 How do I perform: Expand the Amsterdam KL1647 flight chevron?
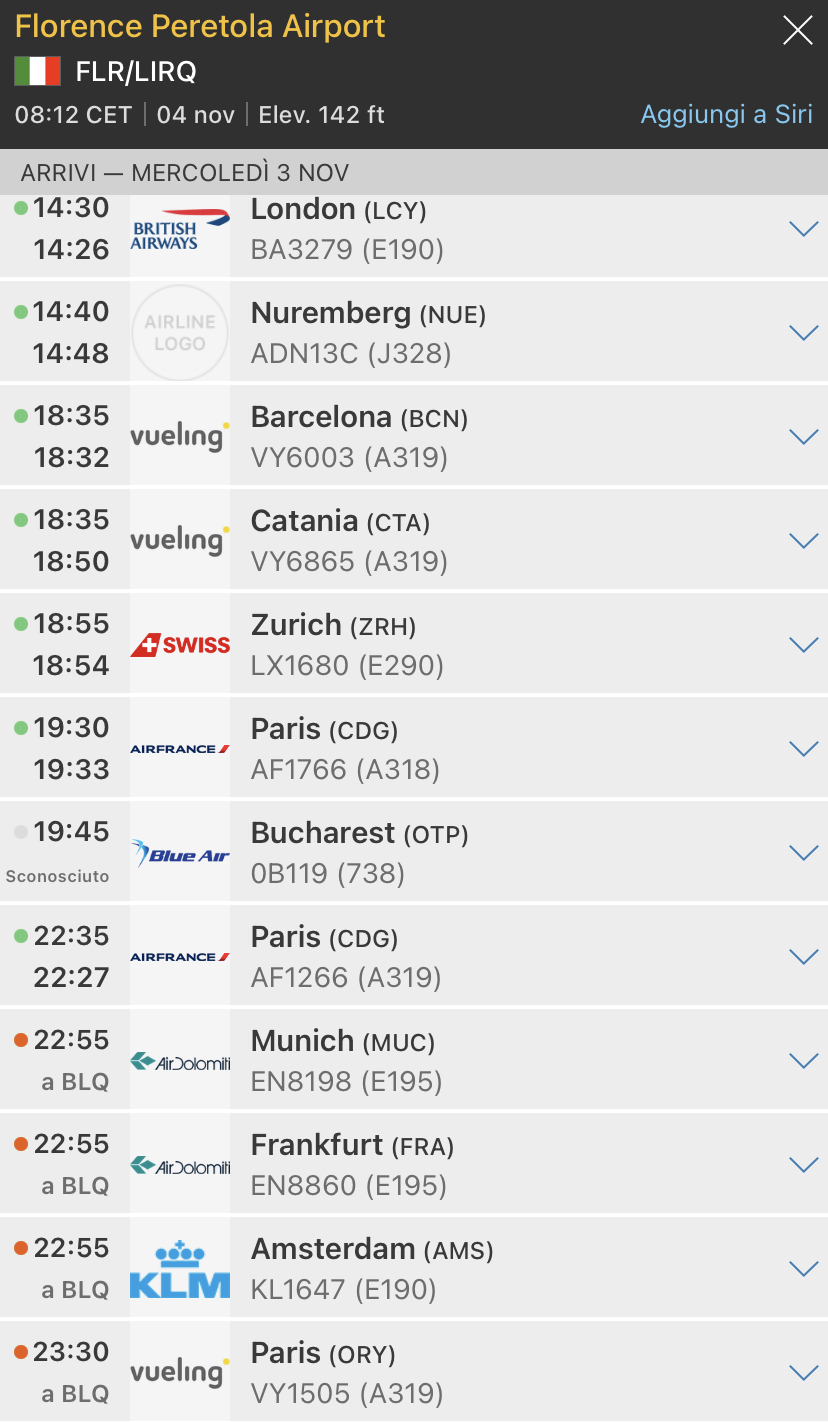803,1269
